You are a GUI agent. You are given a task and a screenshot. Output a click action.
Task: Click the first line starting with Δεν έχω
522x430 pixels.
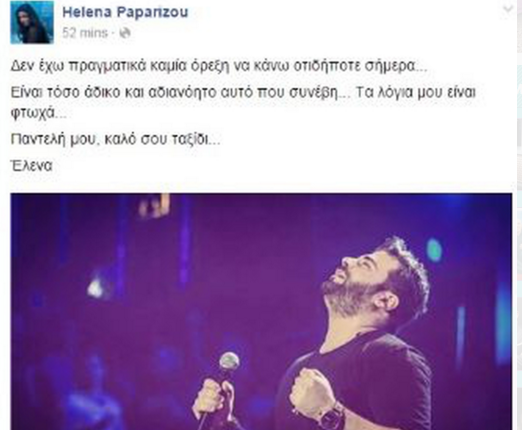pos(219,66)
